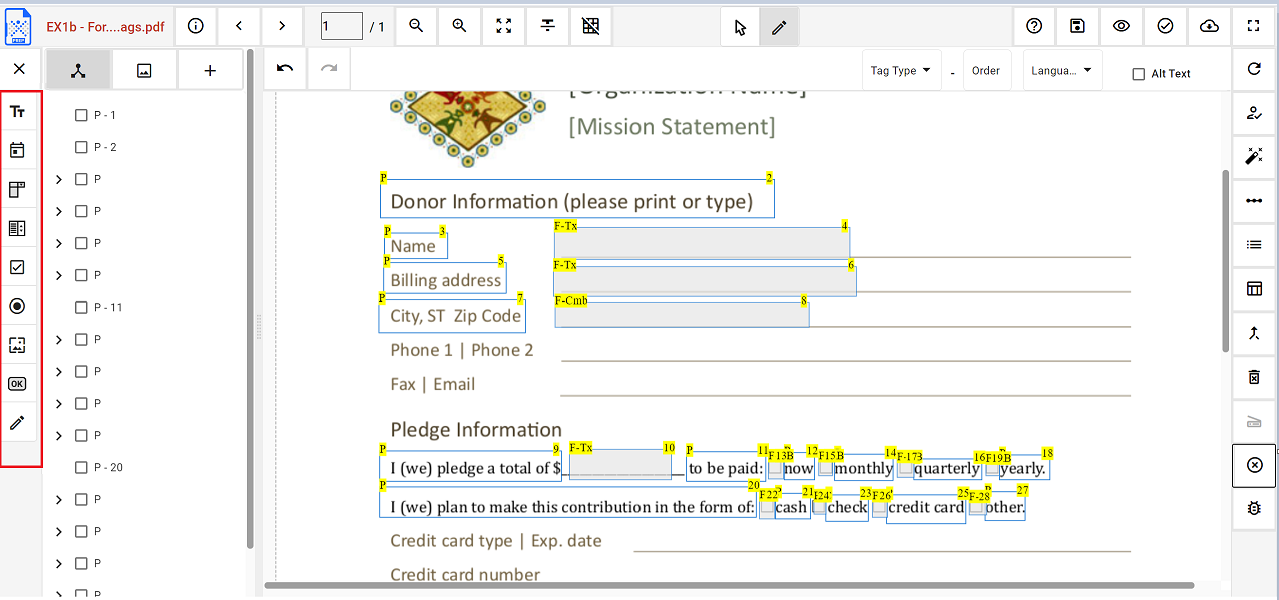Image resolution: width=1279 pixels, height=600 pixels.
Task: Select the pencil tool in left sidebar
Action: 17,423
